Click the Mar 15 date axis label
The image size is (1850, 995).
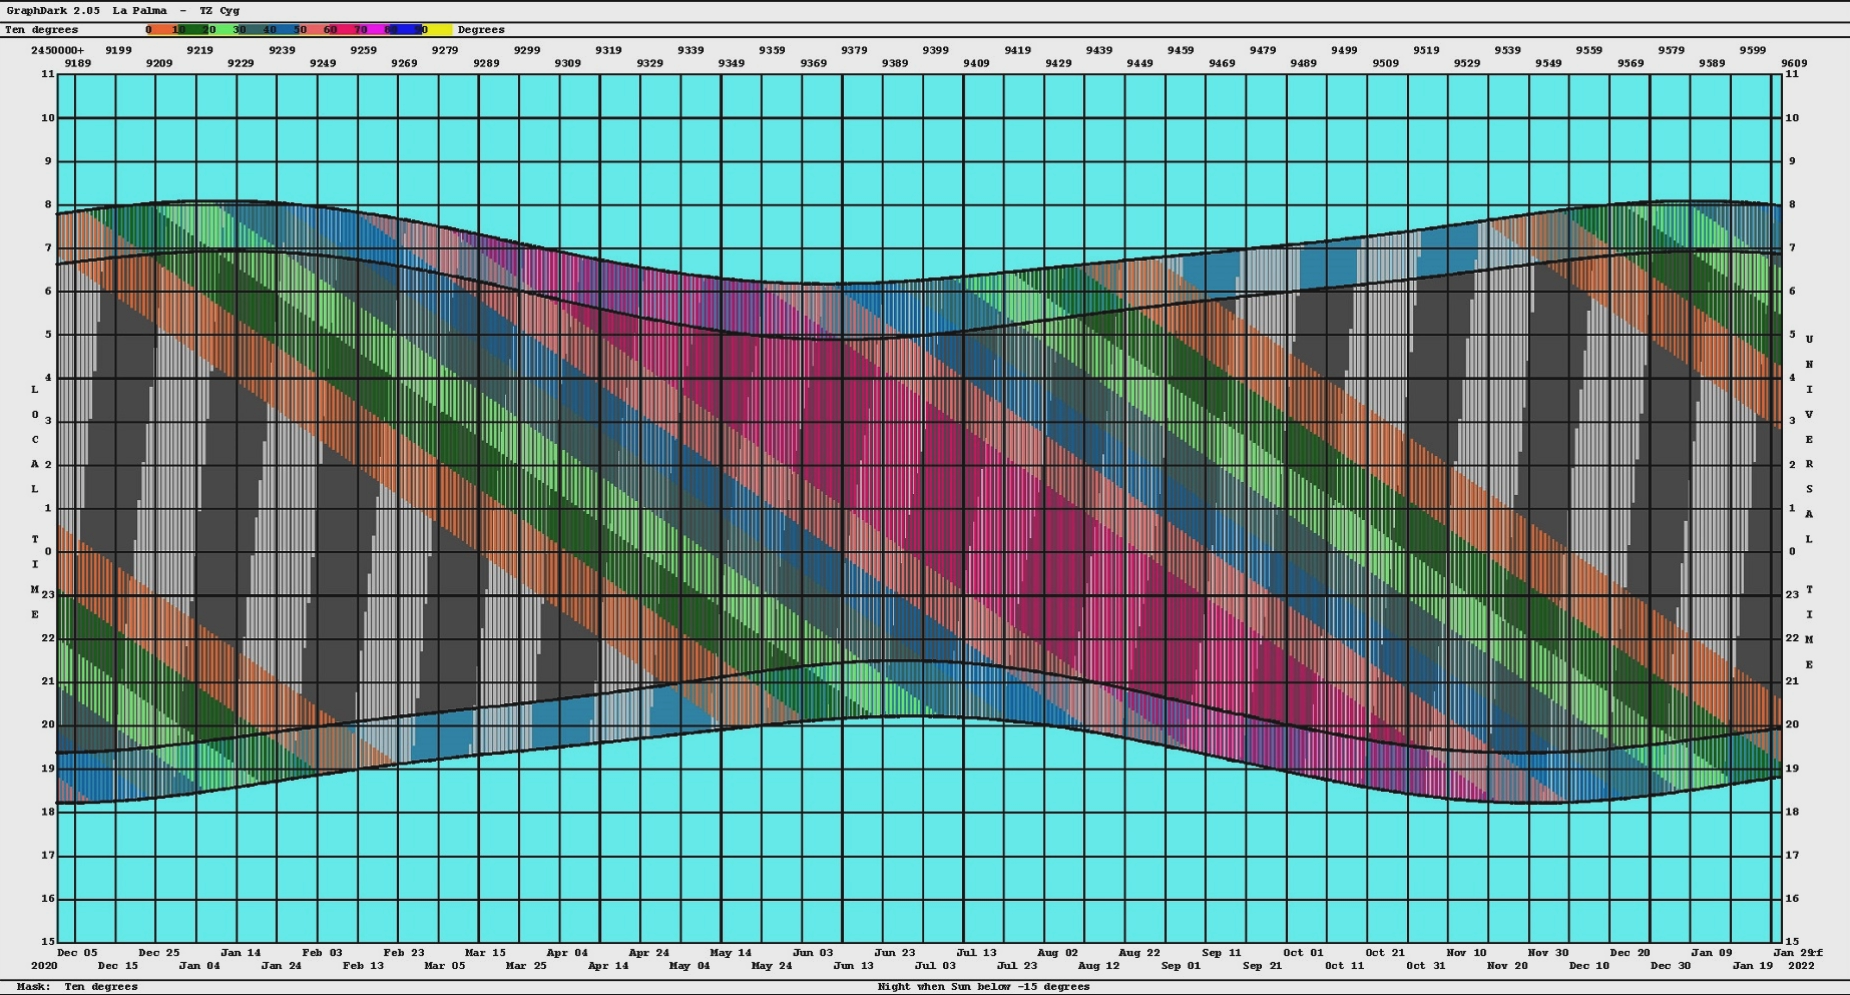(485, 953)
